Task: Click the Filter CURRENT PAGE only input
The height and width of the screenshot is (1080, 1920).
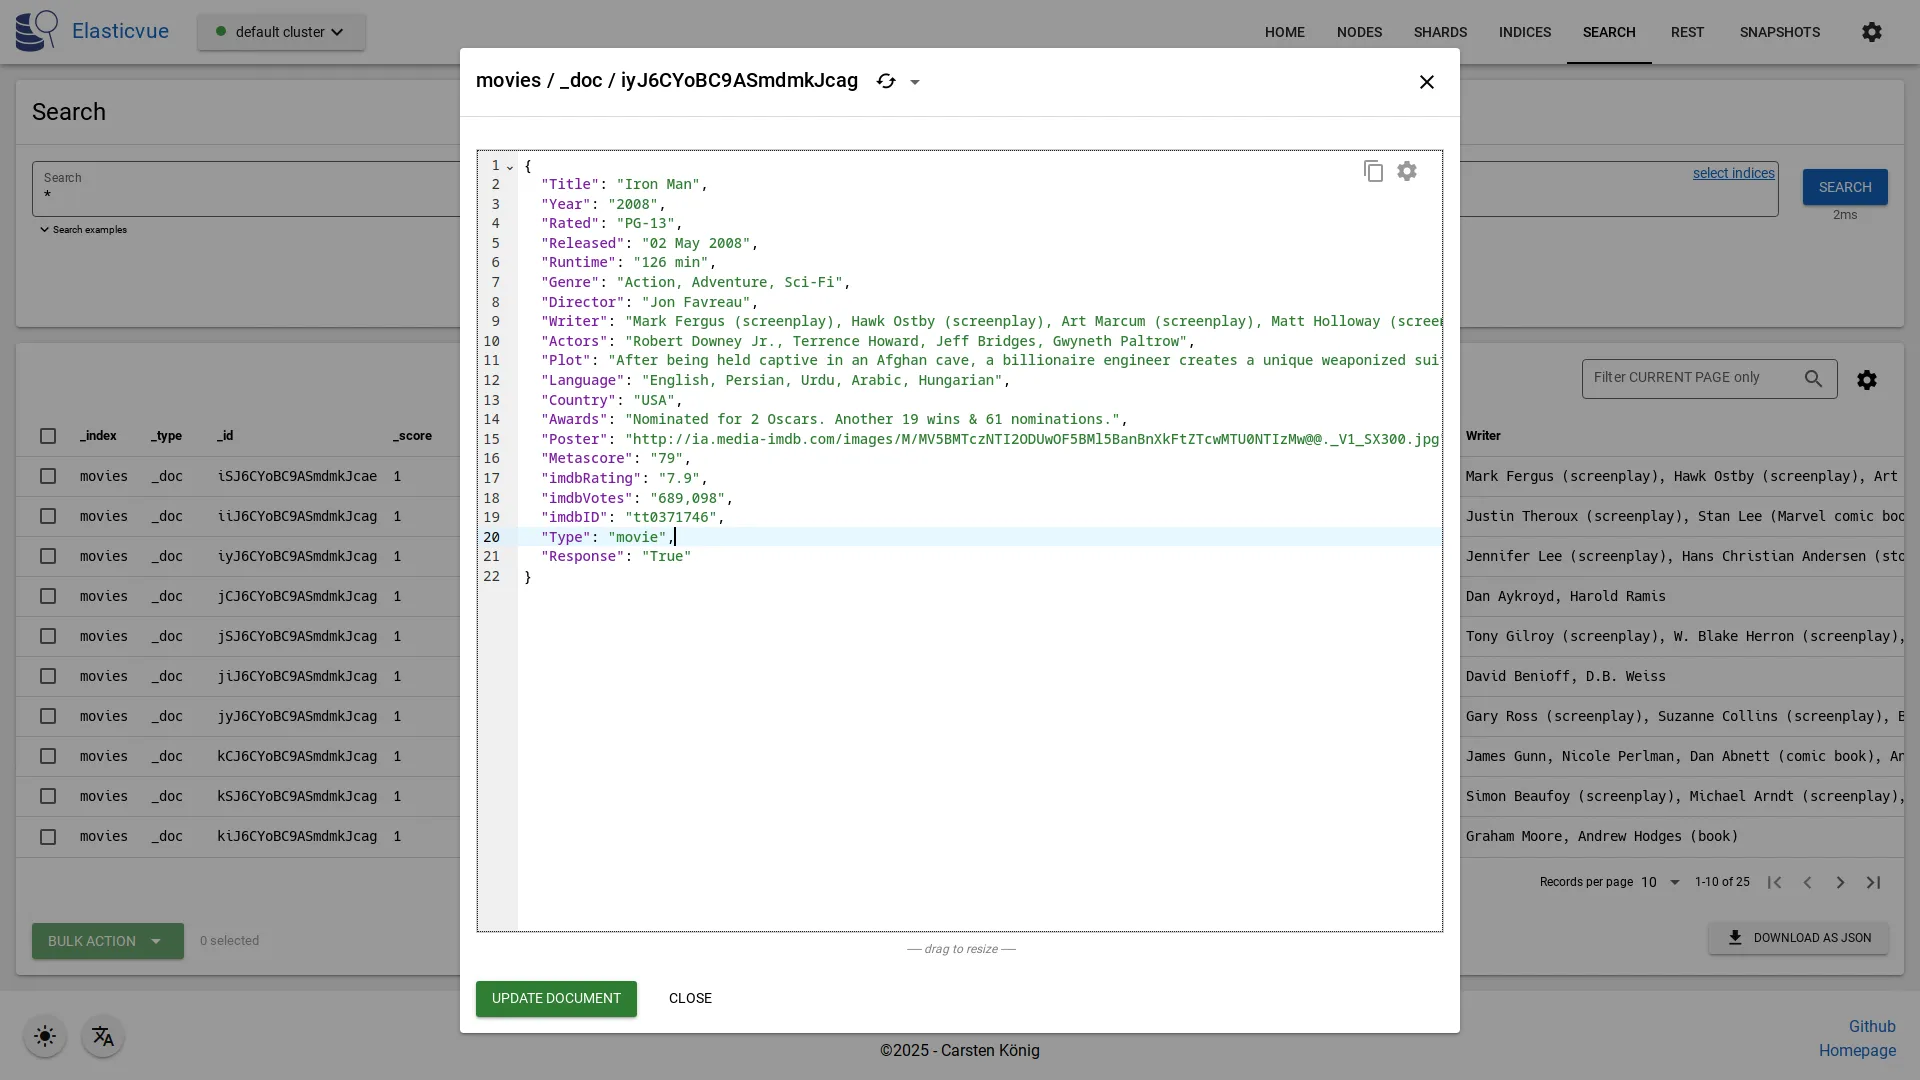Action: 1700,379
